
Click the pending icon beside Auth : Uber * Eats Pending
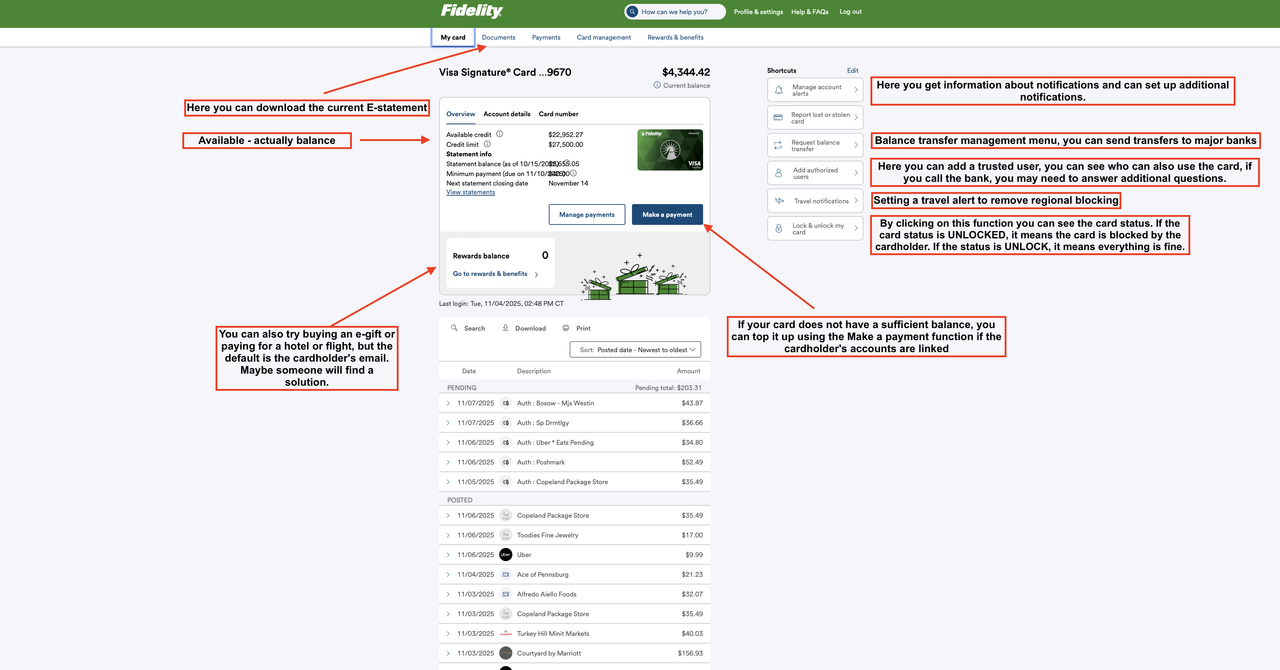coord(506,443)
